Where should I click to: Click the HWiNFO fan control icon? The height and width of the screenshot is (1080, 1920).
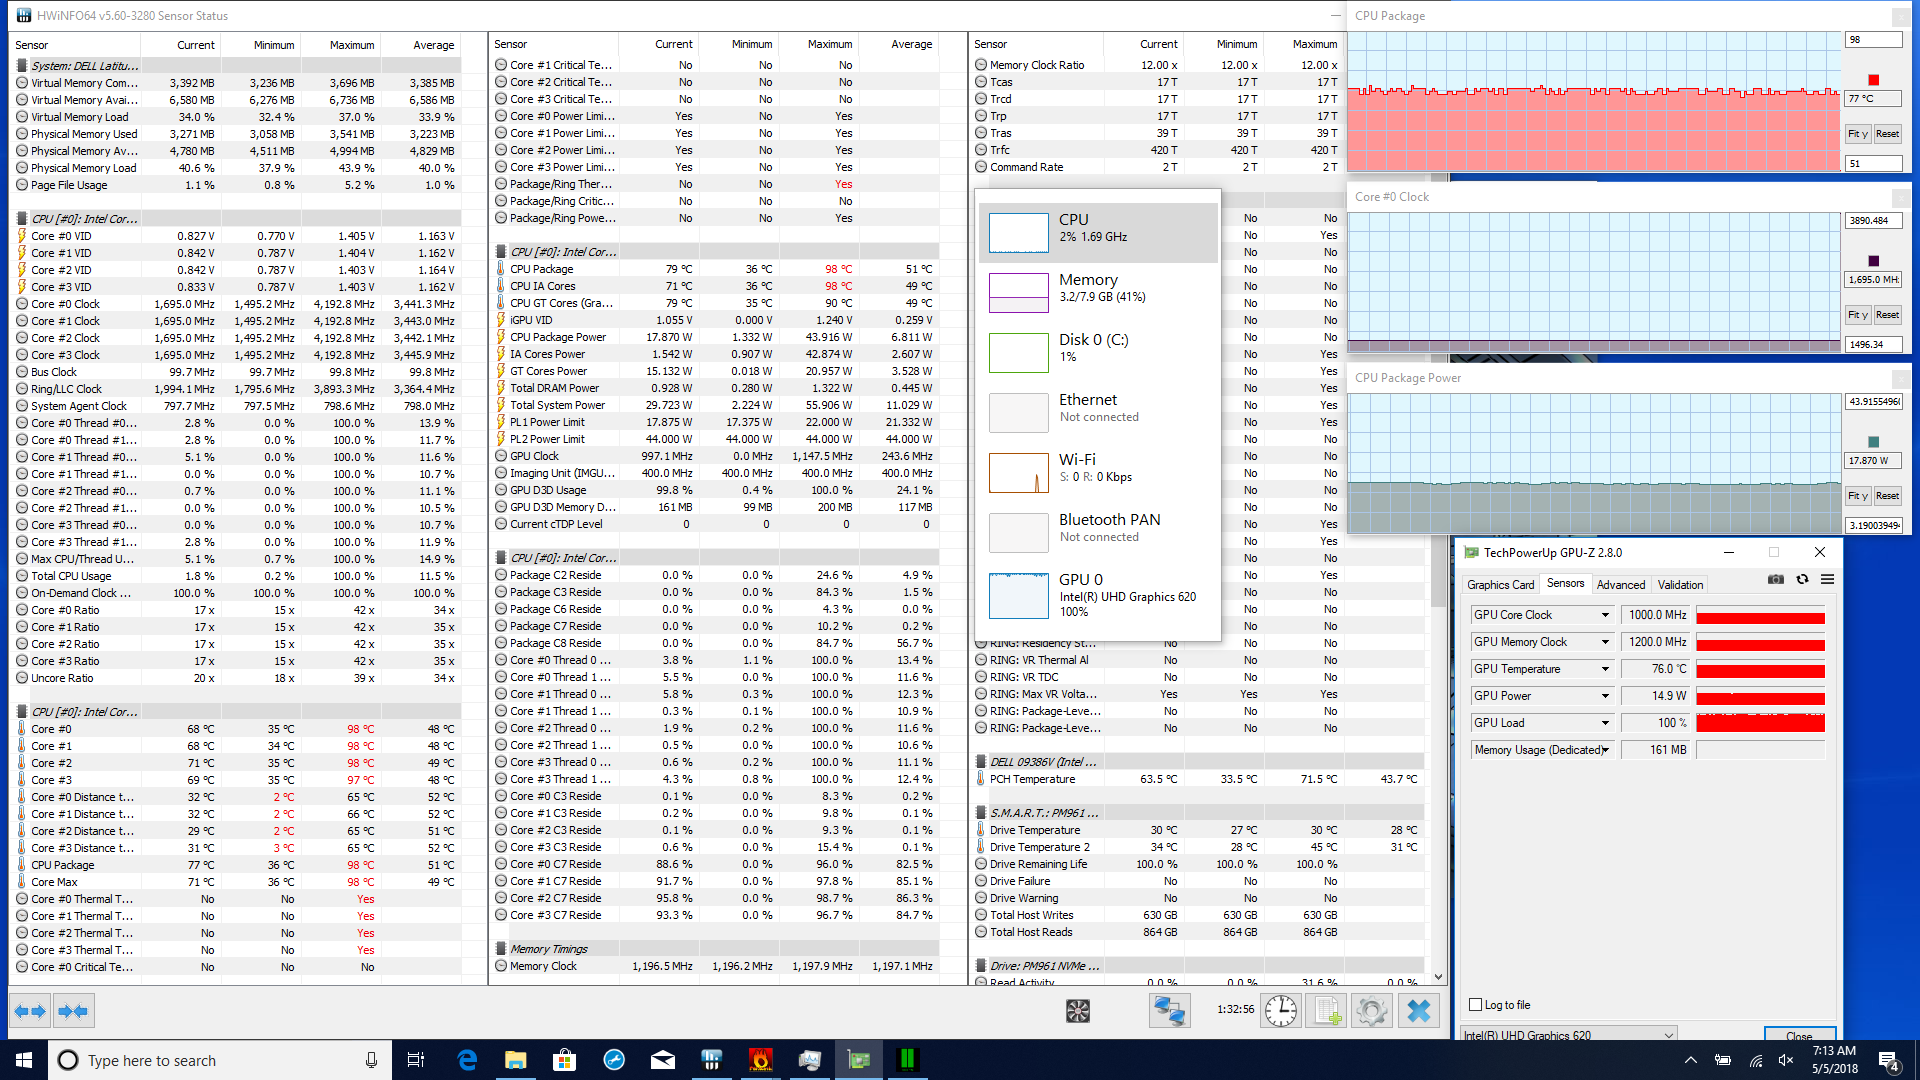point(1077,1011)
